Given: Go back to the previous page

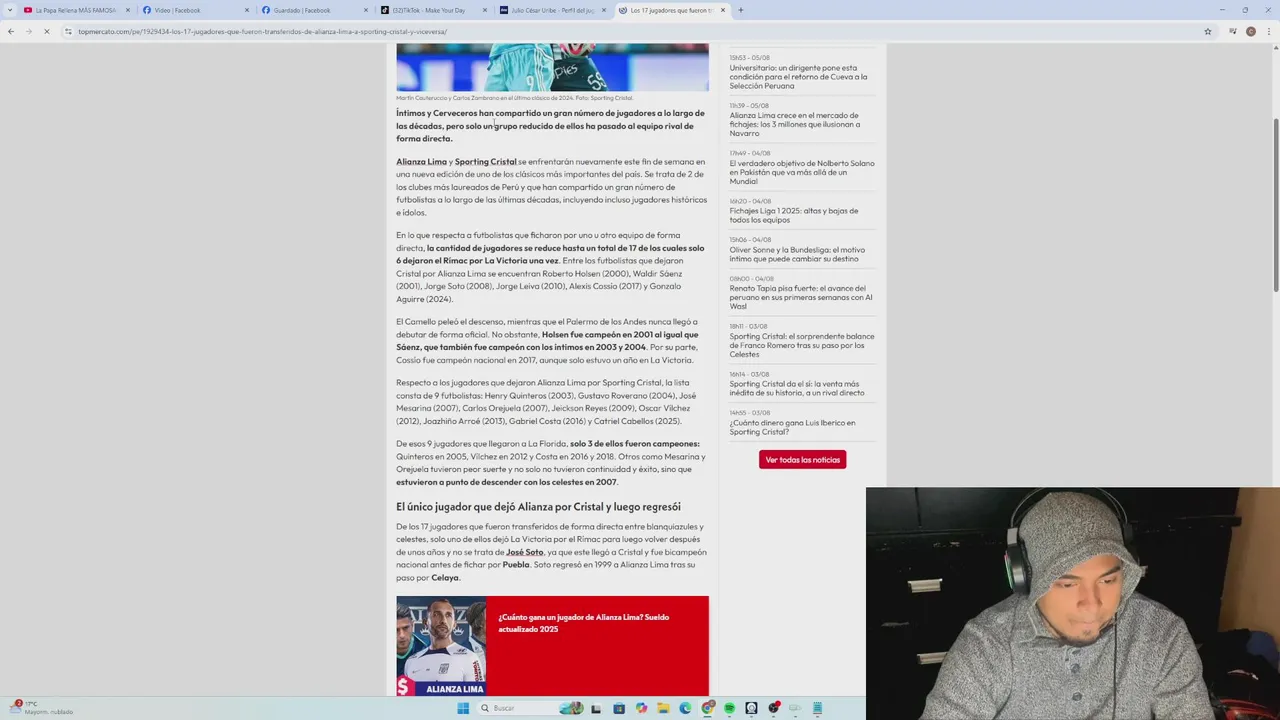Looking at the screenshot, I should 11,31.
